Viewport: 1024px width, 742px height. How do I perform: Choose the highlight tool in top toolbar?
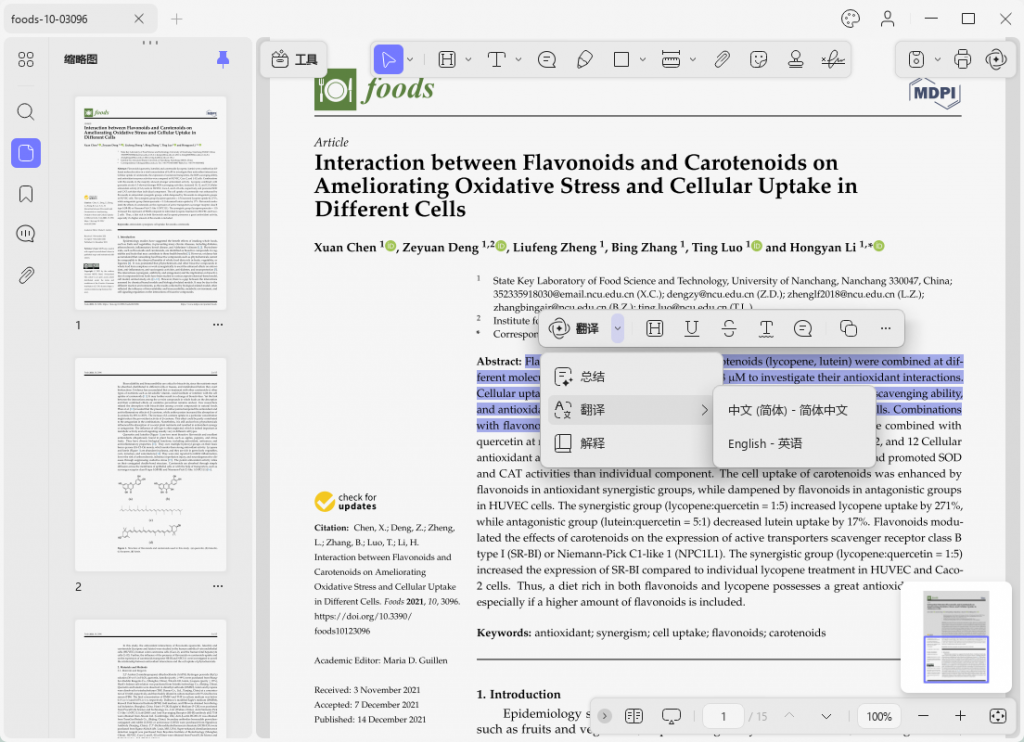point(447,59)
